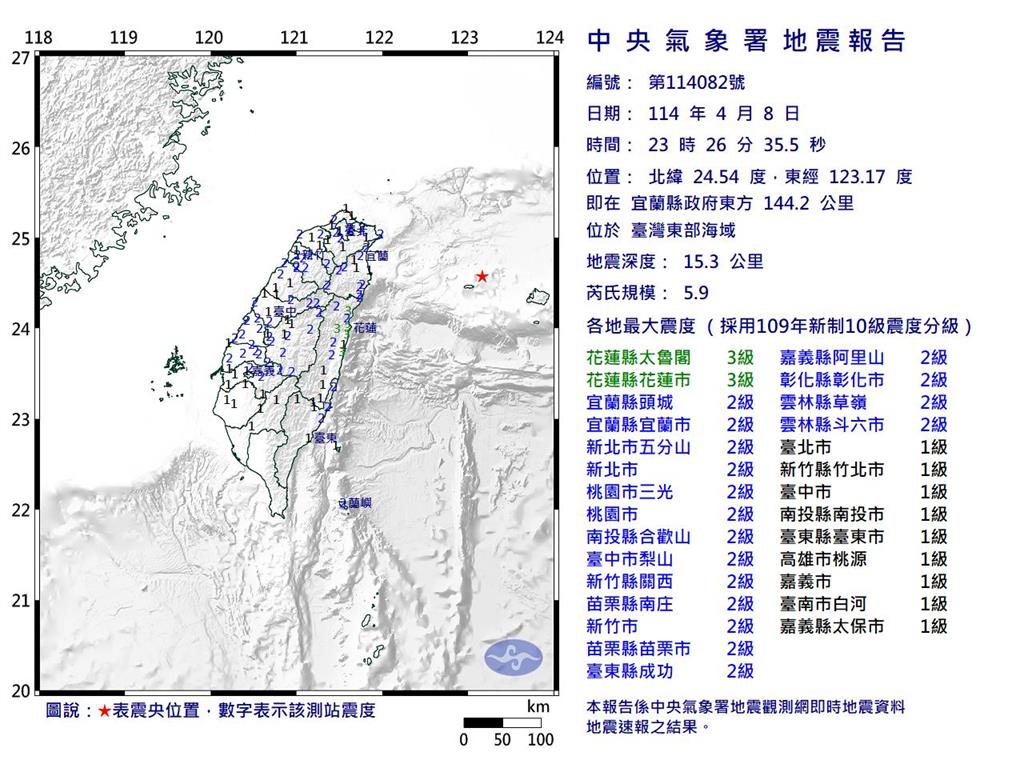
Task: Click the 臺中 label on the map
Action: 285,312
